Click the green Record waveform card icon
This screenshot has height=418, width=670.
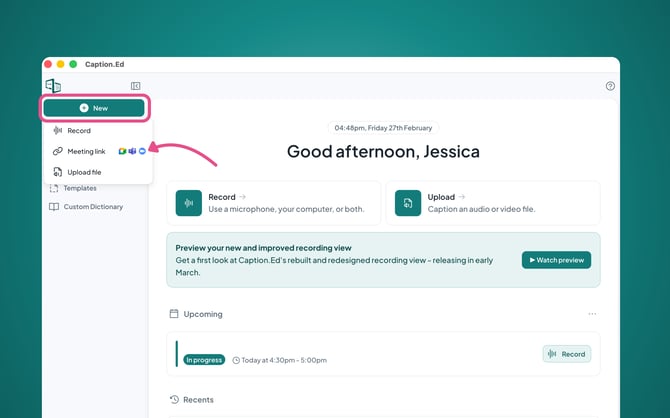(188, 203)
